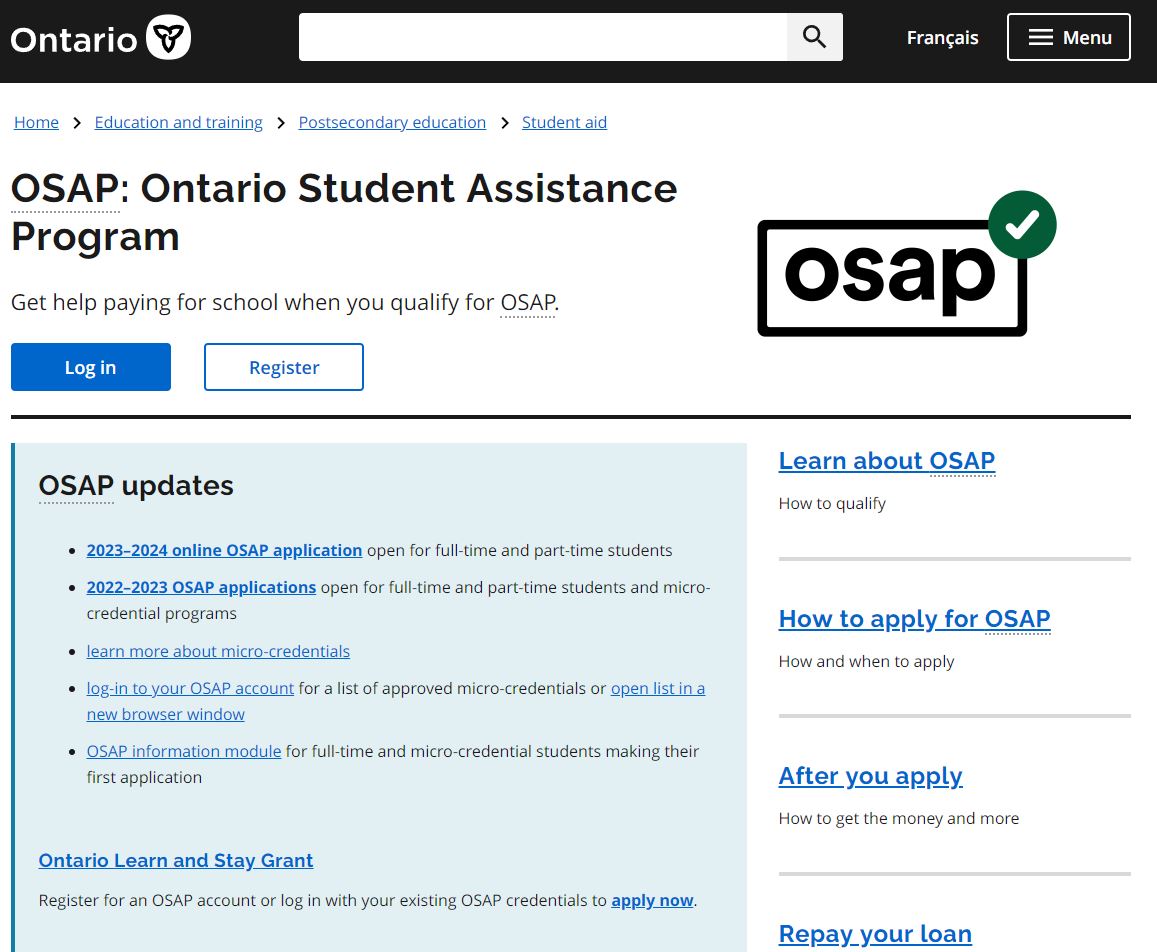Click 'Get help paying for school' tagline
Image resolution: width=1157 pixels, height=952 pixels.
point(285,303)
